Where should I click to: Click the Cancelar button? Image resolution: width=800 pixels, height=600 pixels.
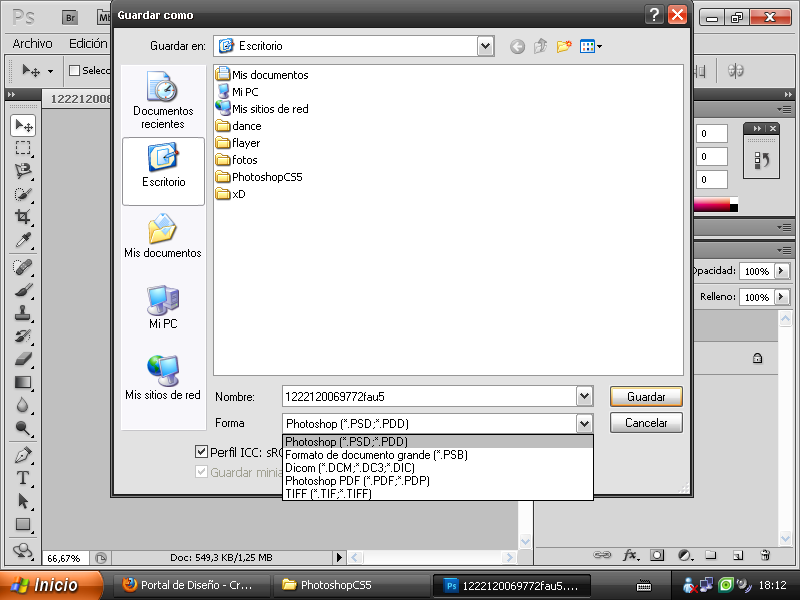pos(646,422)
